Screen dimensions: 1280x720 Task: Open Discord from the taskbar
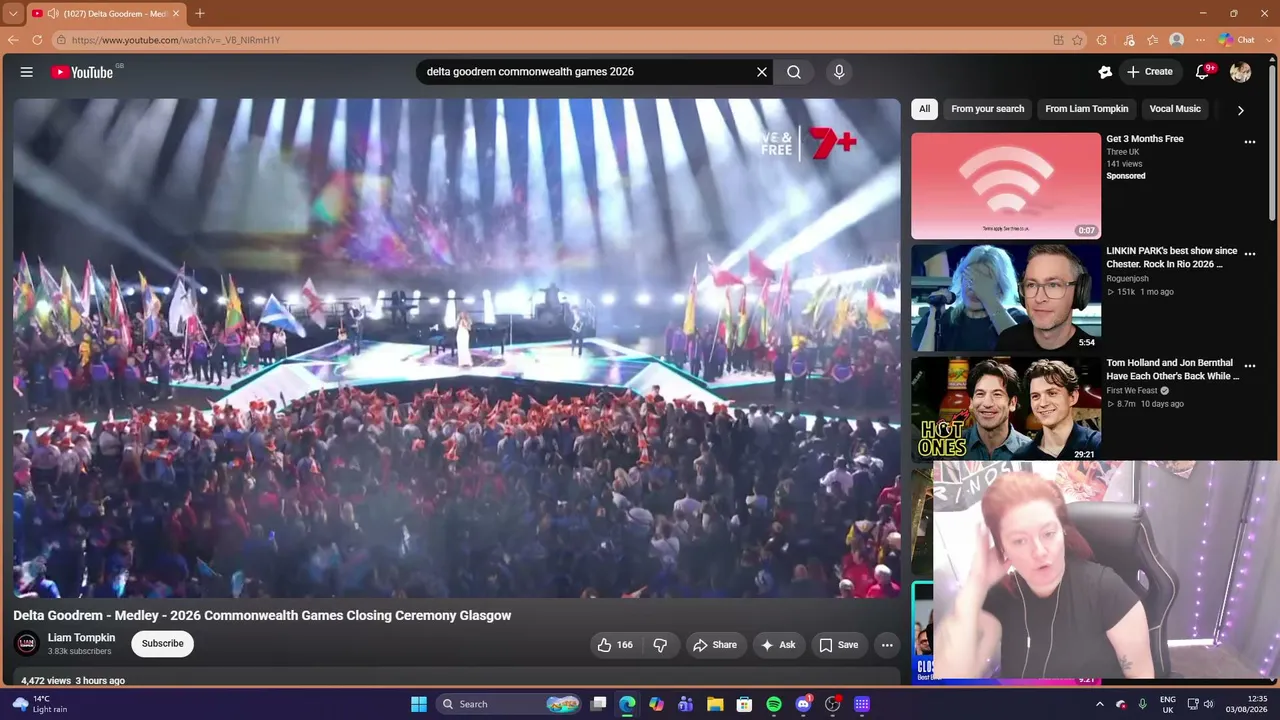[x=803, y=704]
